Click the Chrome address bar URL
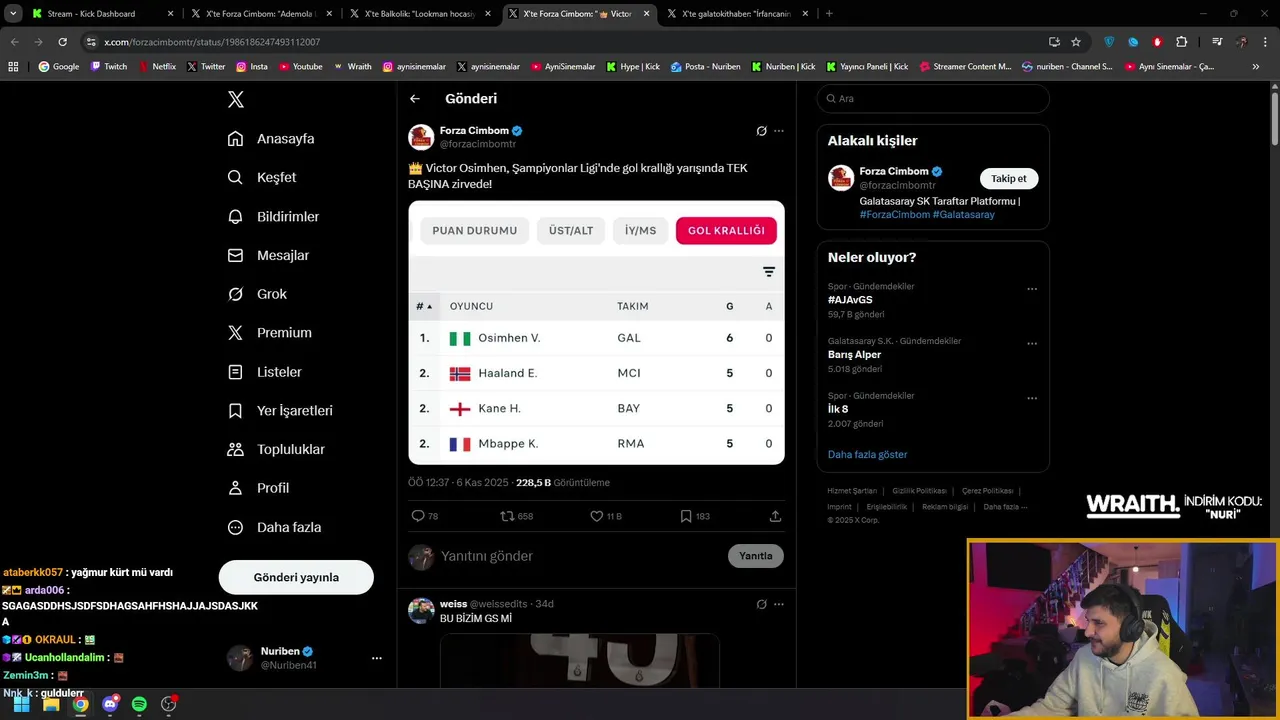Screen dimensions: 1280x720 pos(212,42)
